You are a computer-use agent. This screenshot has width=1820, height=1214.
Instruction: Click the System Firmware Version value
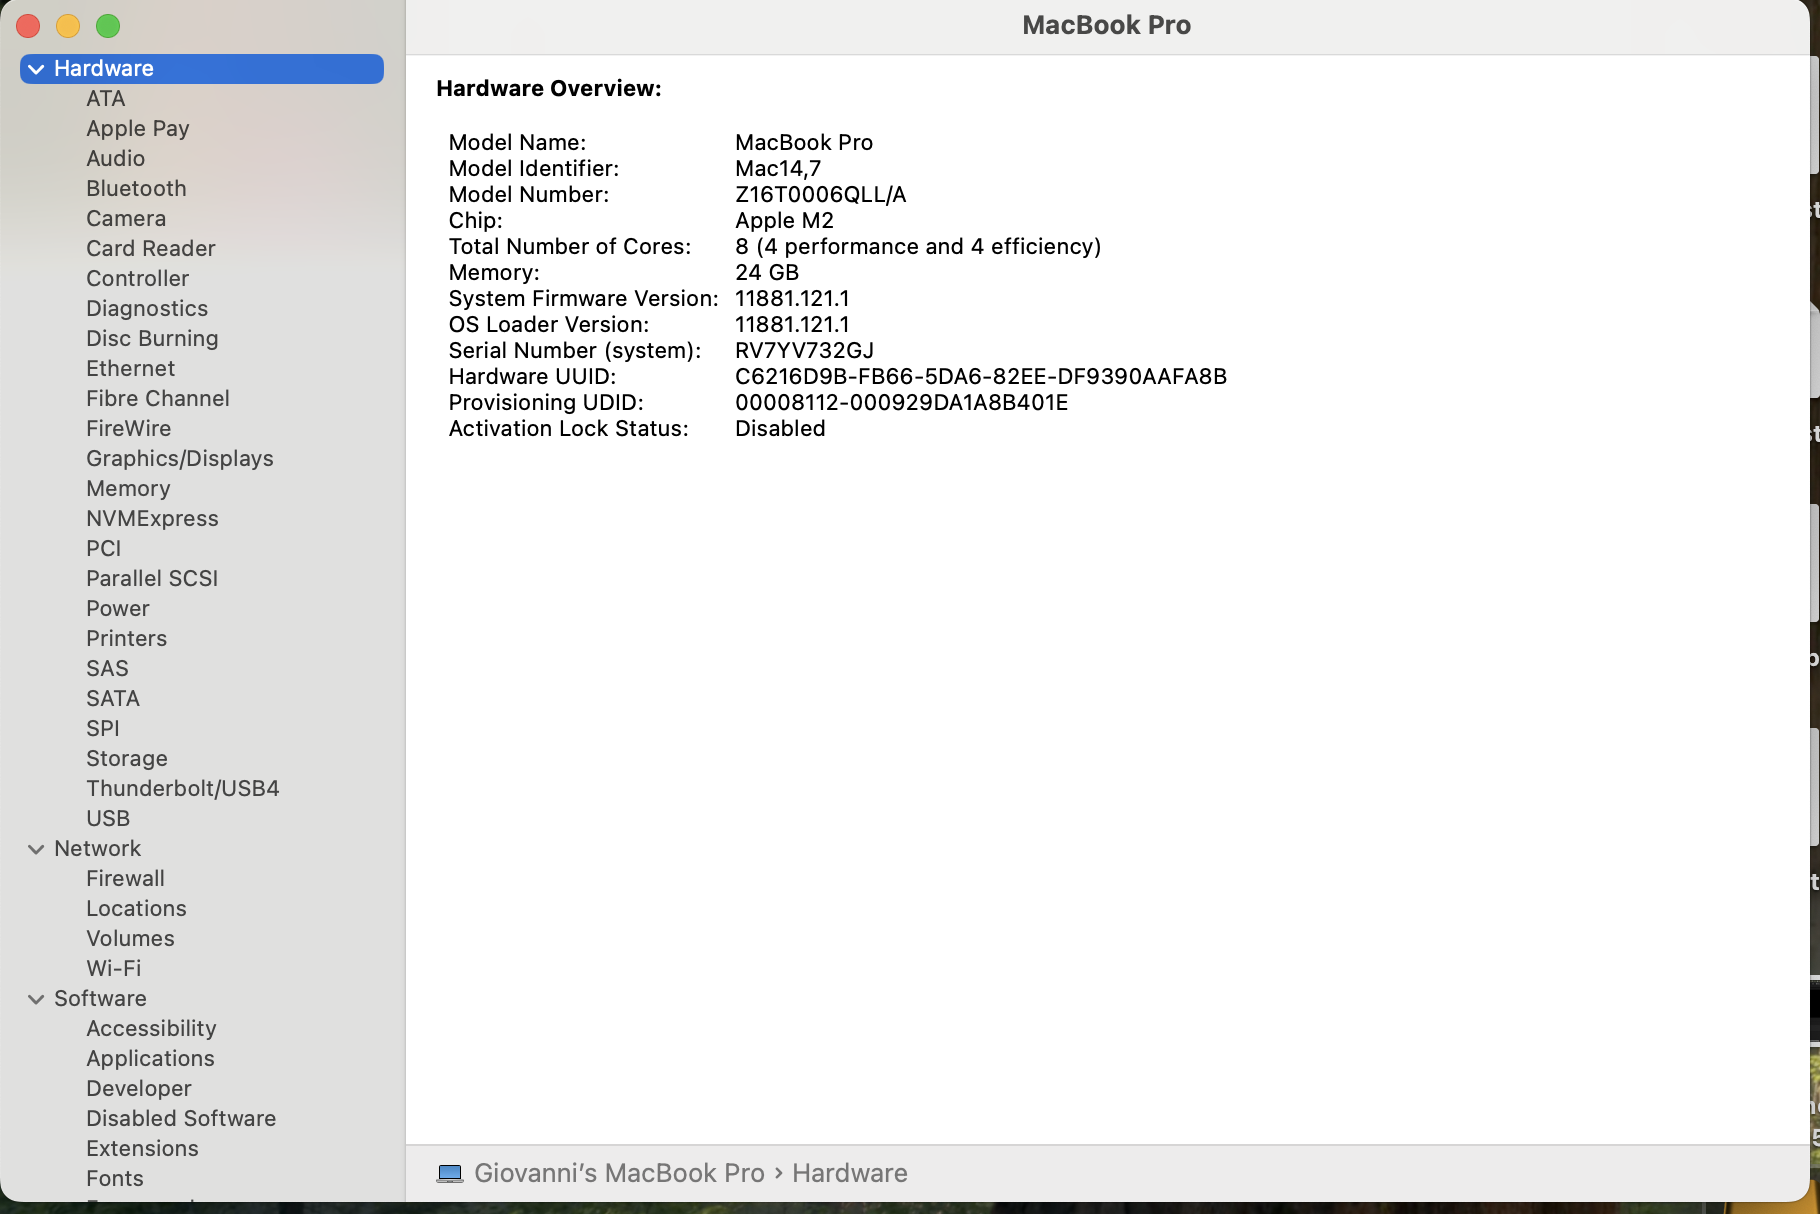click(x=792, y=299)
